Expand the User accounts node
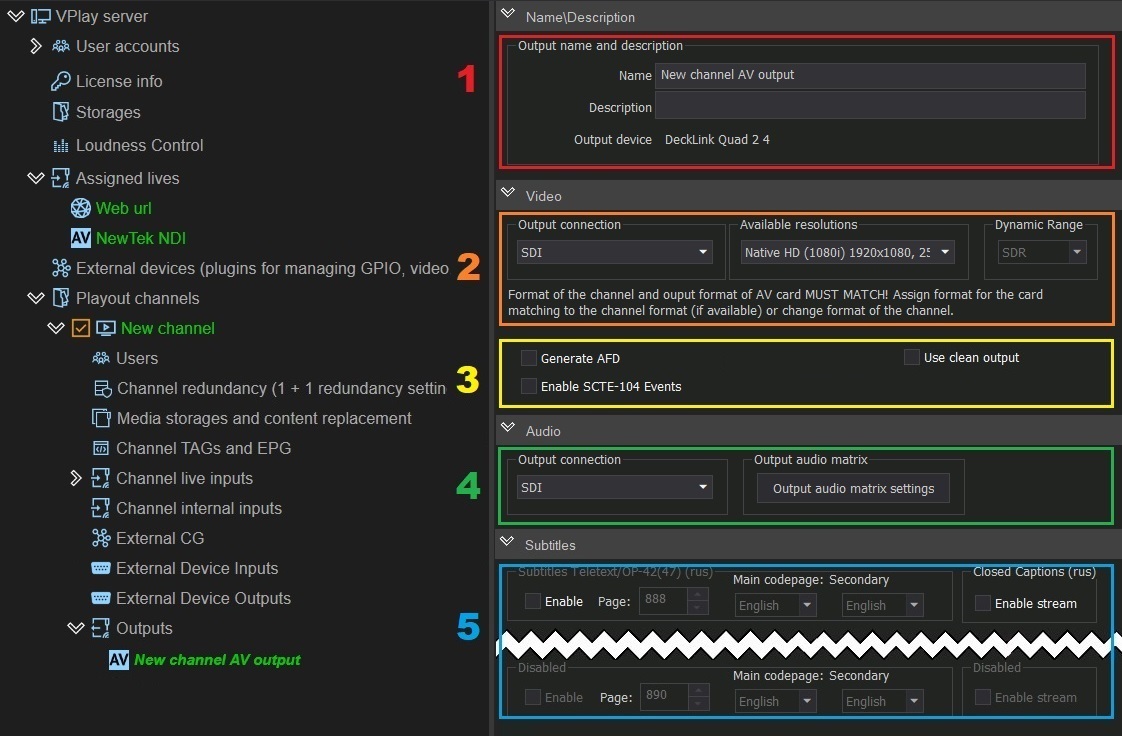Viewport: 1122px width, 736px height. (x=36, y=46)
